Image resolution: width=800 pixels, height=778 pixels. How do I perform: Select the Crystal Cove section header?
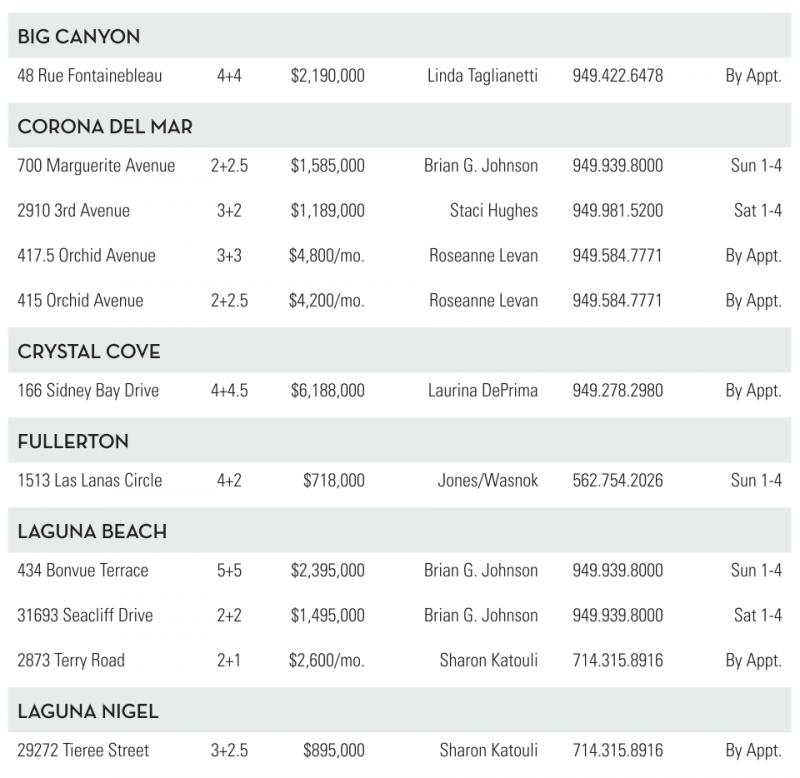(x=89, y=352)
